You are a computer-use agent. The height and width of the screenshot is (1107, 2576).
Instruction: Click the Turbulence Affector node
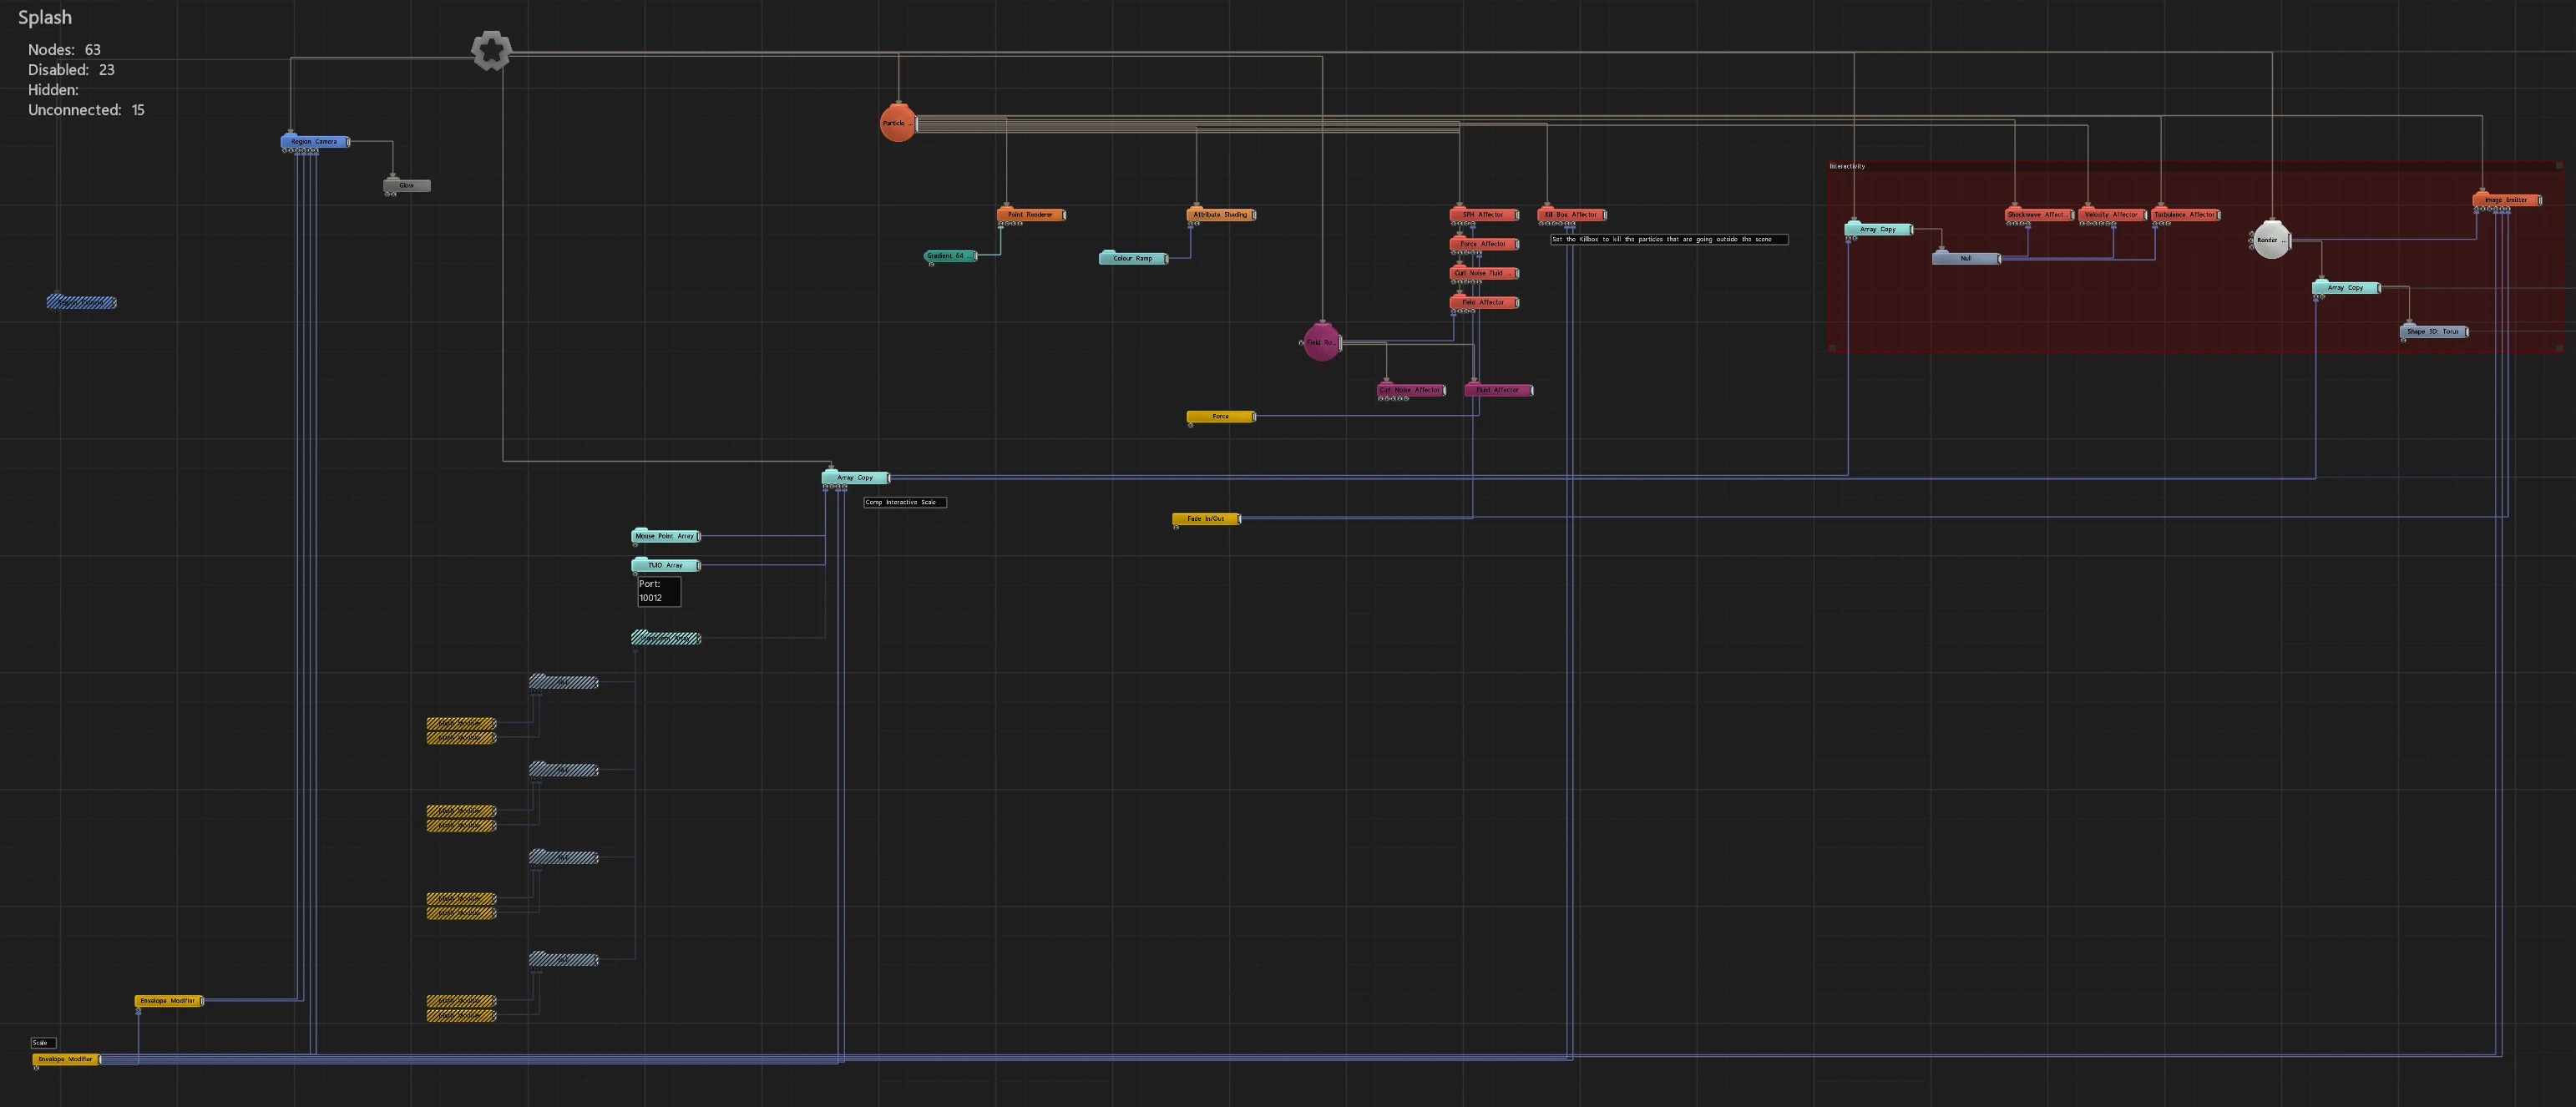(2186, 215)
